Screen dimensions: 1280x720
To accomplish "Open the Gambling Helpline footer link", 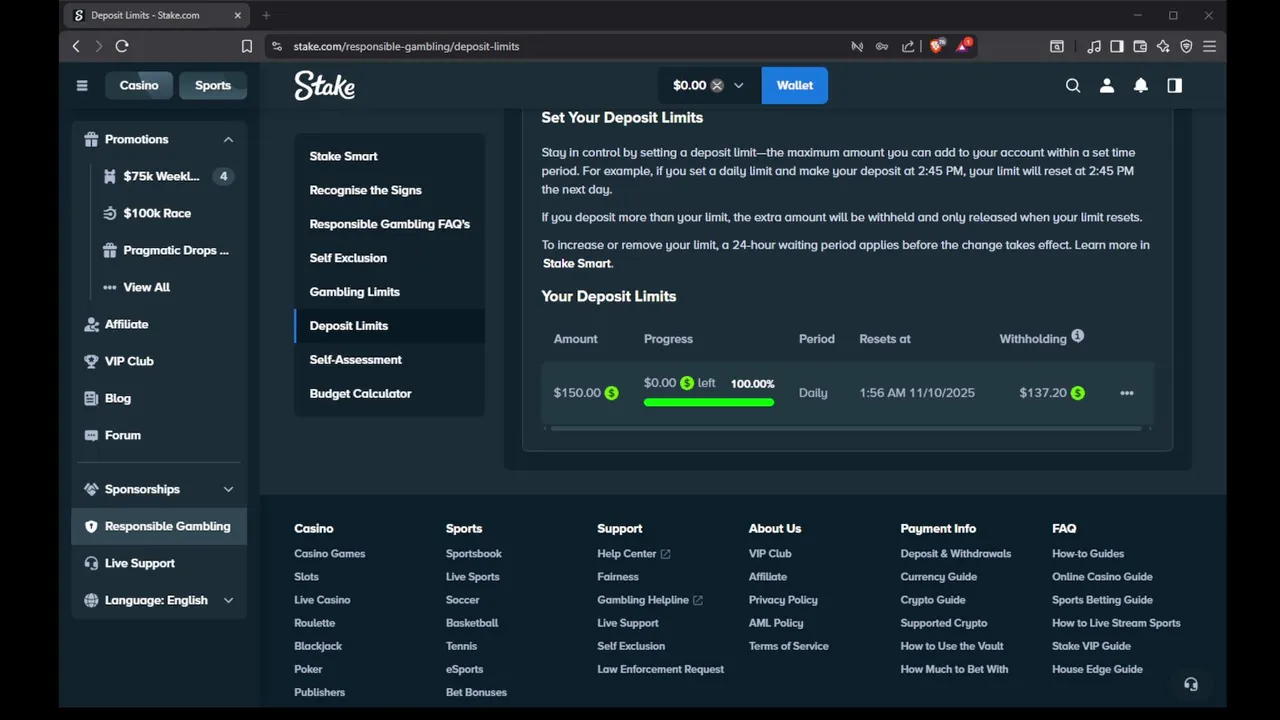I will (650, 600).
